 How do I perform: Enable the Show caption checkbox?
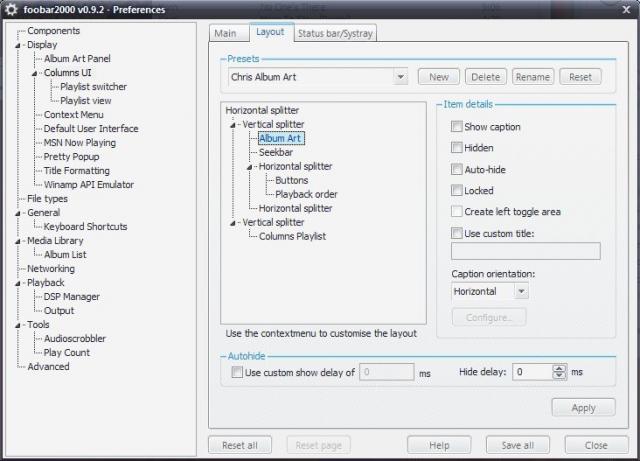click(x=457, y=127)
